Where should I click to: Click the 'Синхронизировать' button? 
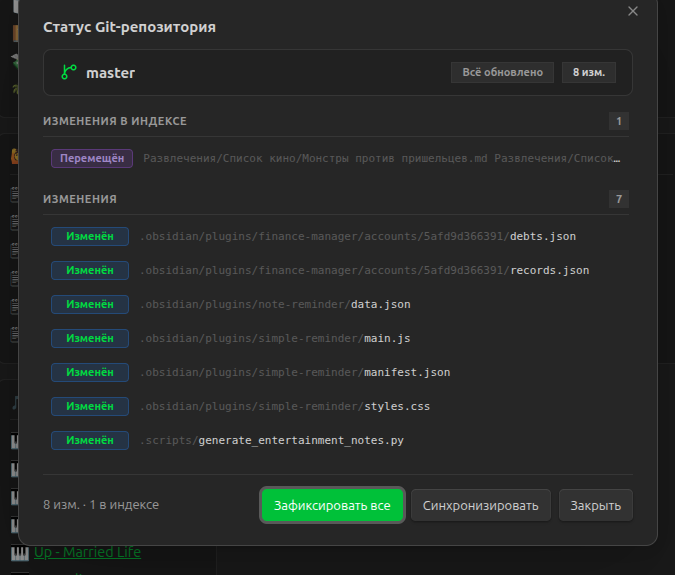point(480,505)
